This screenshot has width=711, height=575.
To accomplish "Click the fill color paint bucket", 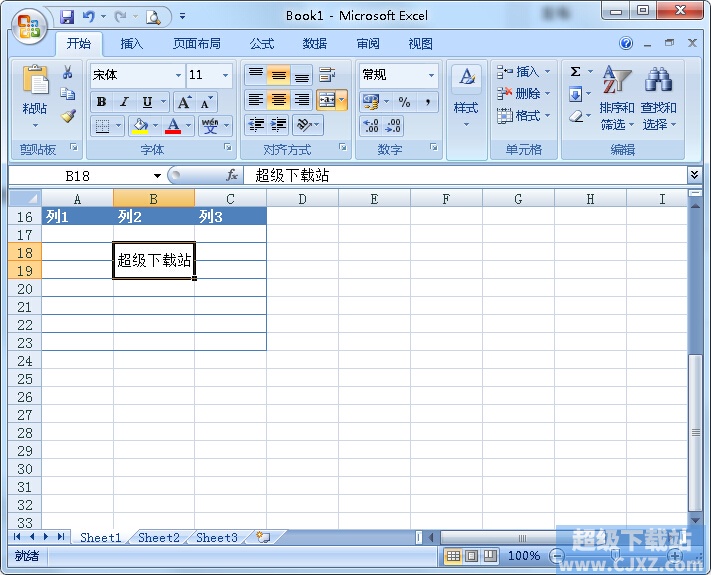I will click(140, 126).
